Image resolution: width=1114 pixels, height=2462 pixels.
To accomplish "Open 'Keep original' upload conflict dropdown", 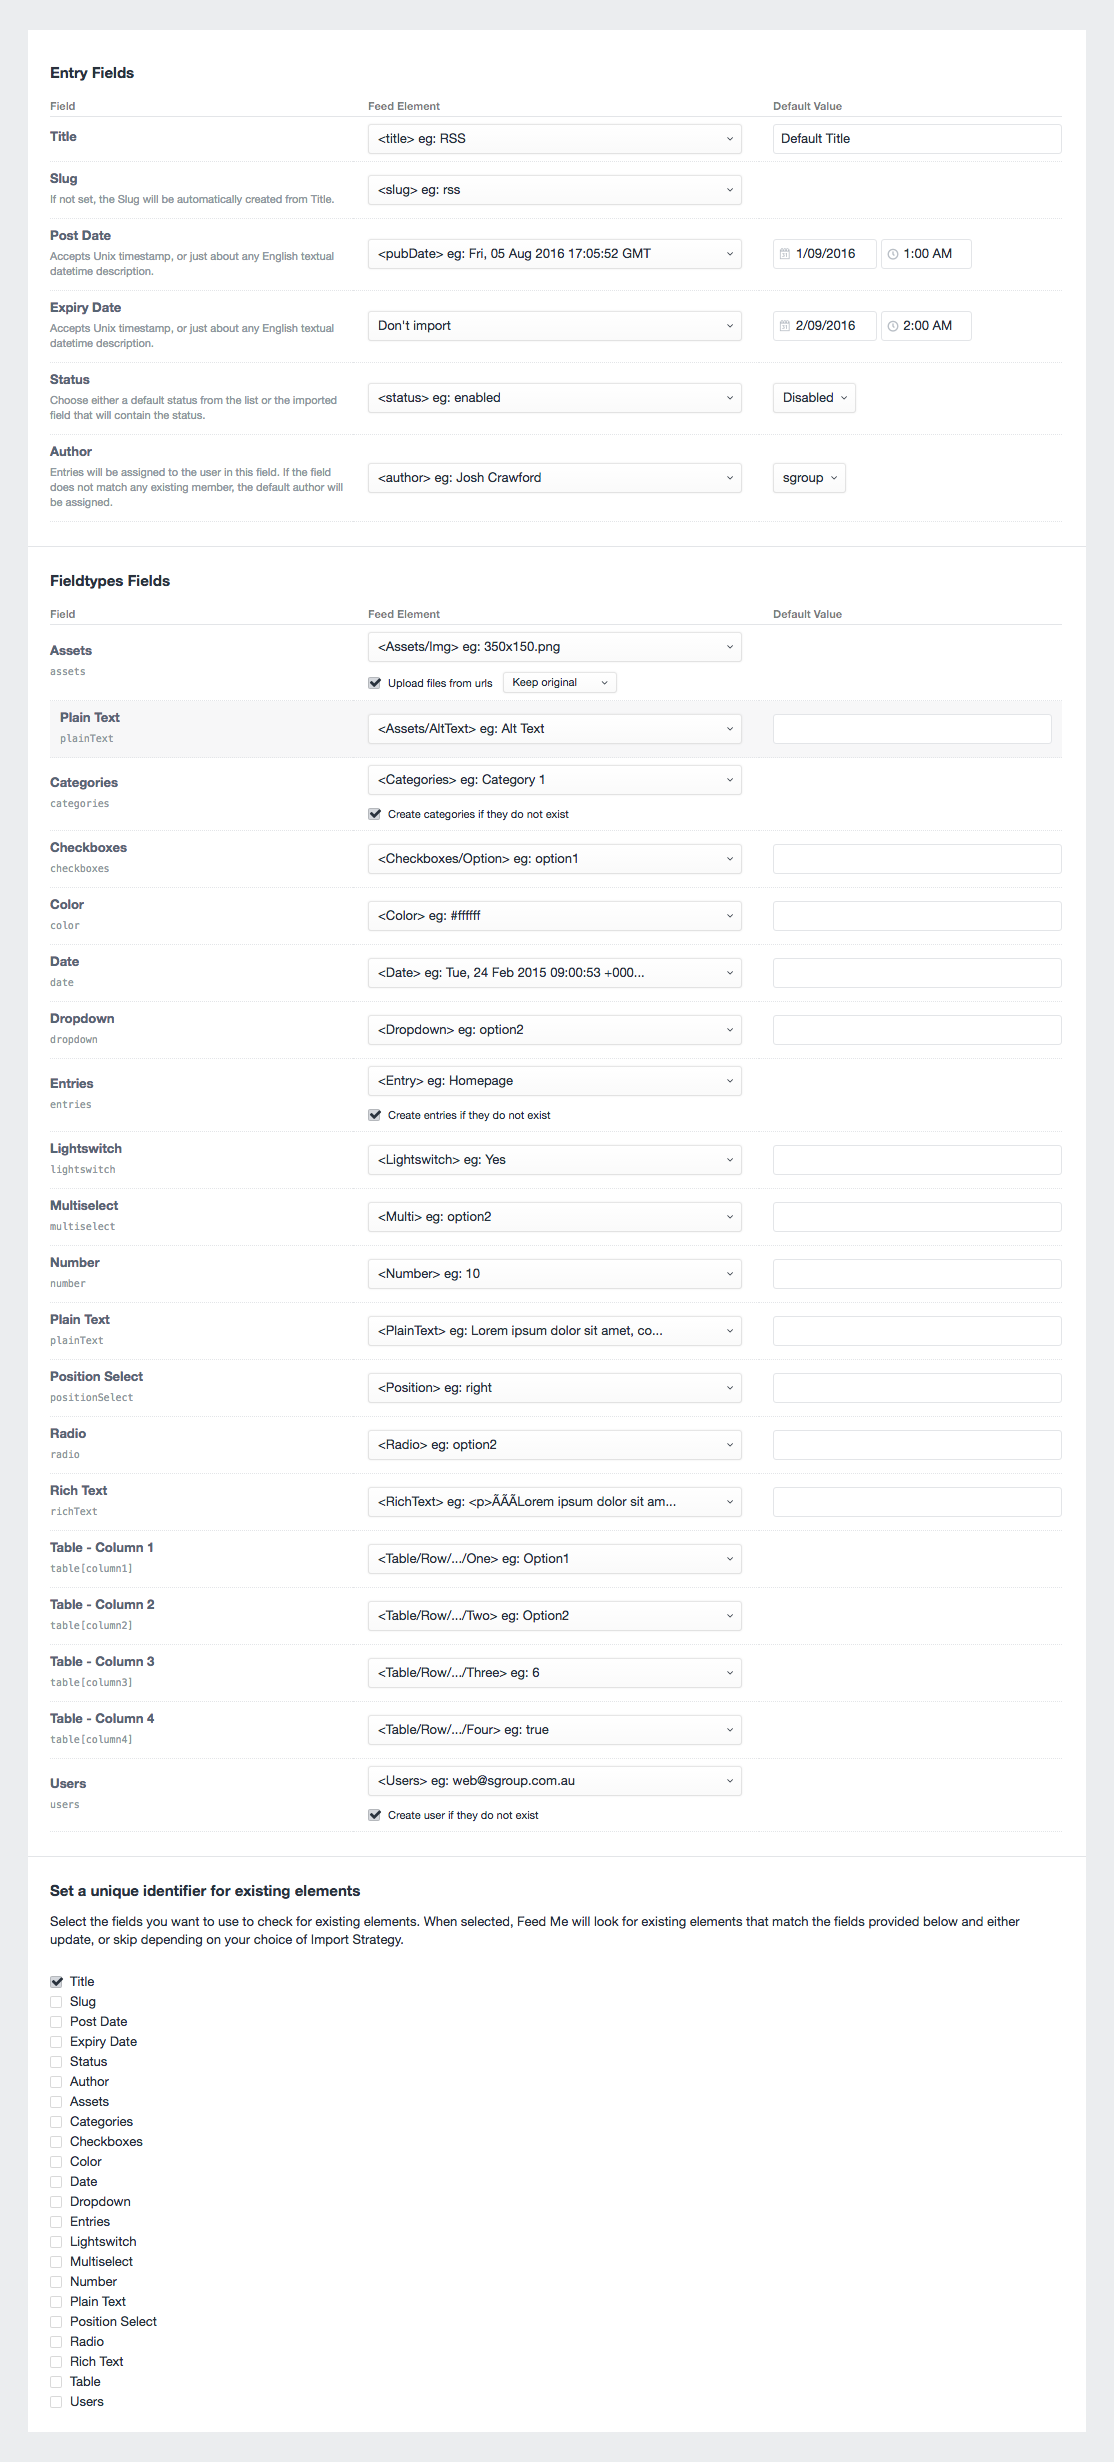I will 559,683.
